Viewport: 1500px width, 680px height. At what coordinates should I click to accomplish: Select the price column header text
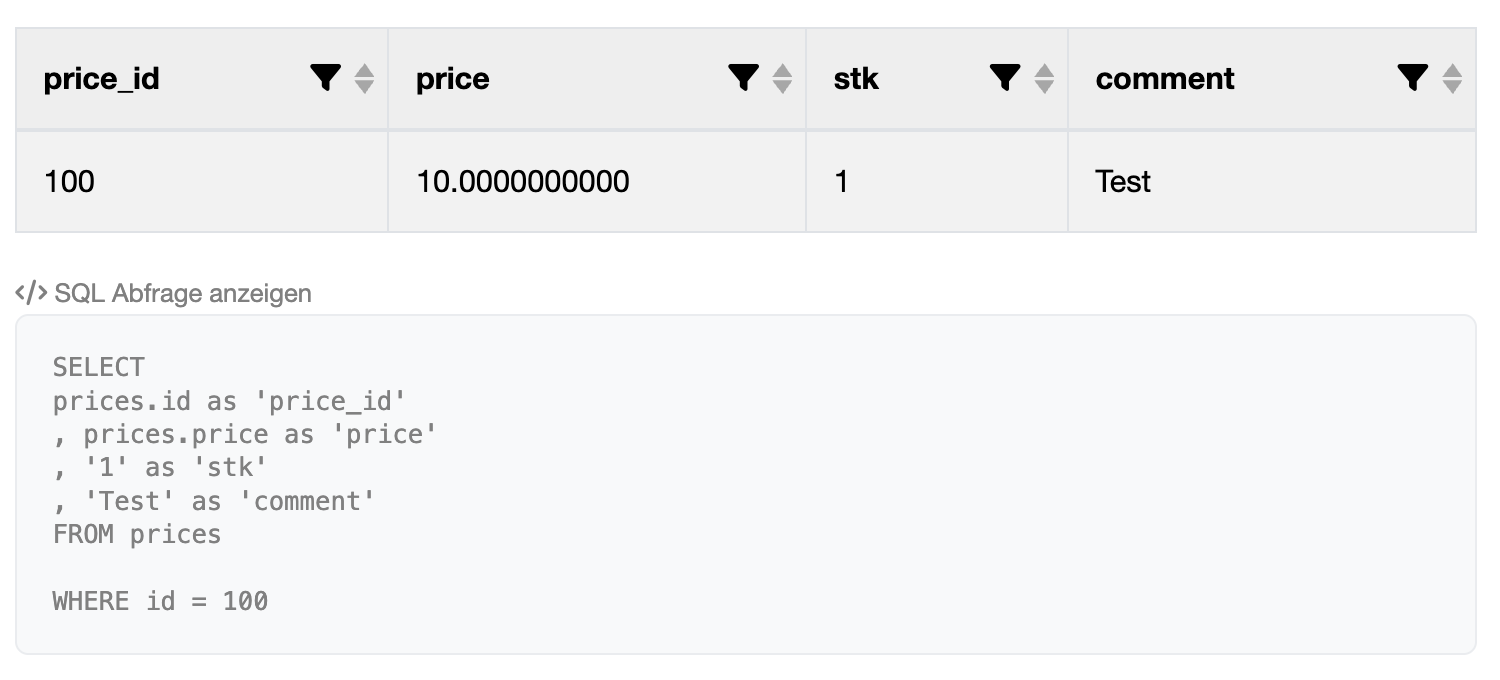453,79
